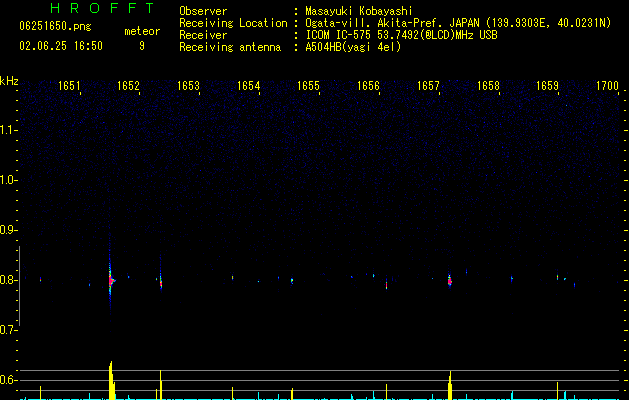Click the 0.8 kHz frequency label

9,280
